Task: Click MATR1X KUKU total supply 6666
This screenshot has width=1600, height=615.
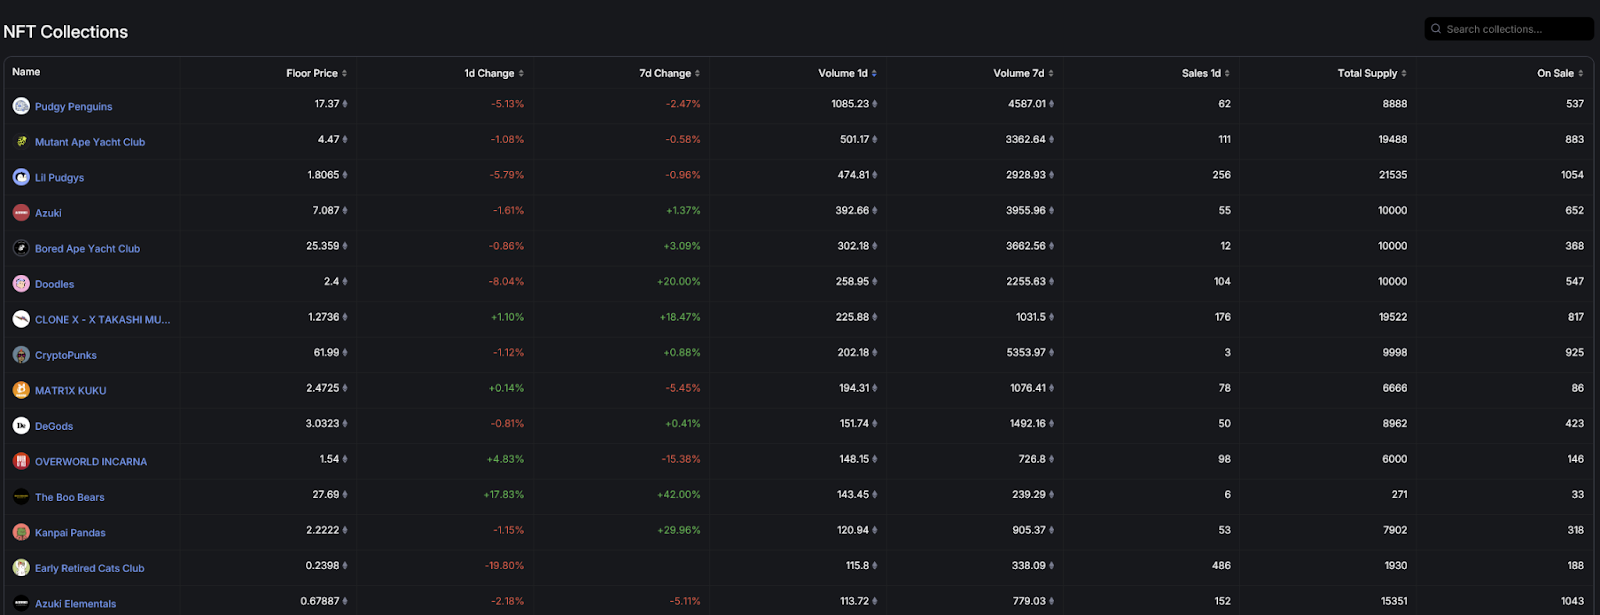Action: 1395,388
